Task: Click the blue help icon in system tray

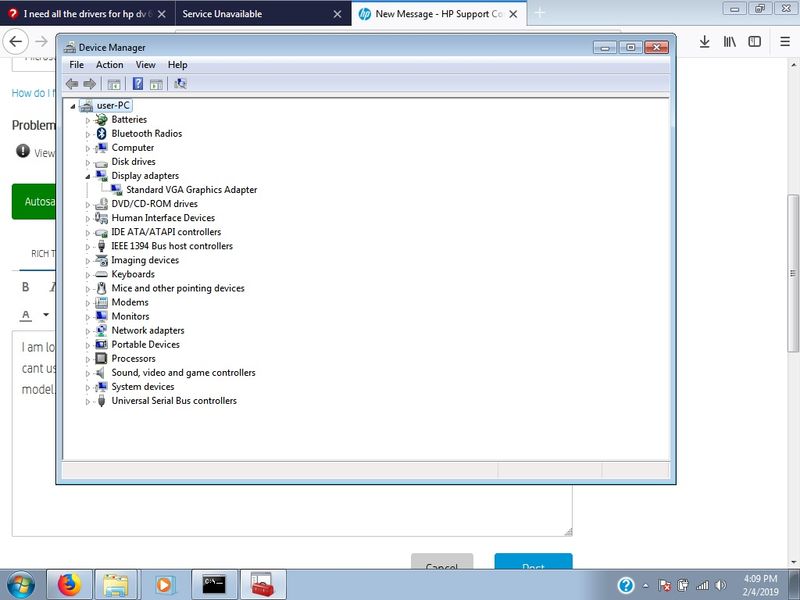Action: coord(626,585)
